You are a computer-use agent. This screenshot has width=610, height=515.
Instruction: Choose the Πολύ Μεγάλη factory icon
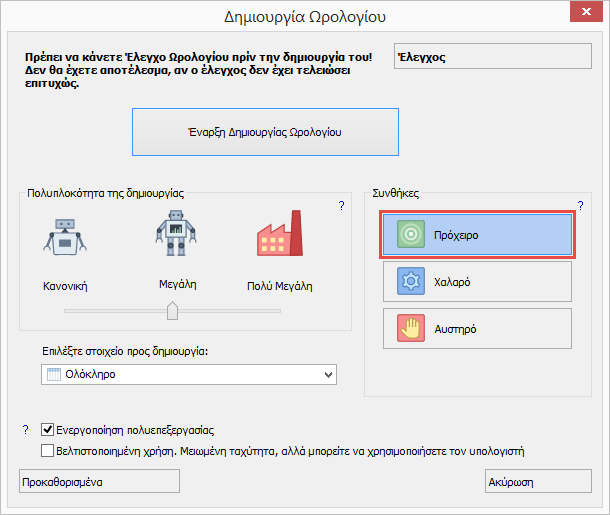pyautogui.click(x=279, y=238)
